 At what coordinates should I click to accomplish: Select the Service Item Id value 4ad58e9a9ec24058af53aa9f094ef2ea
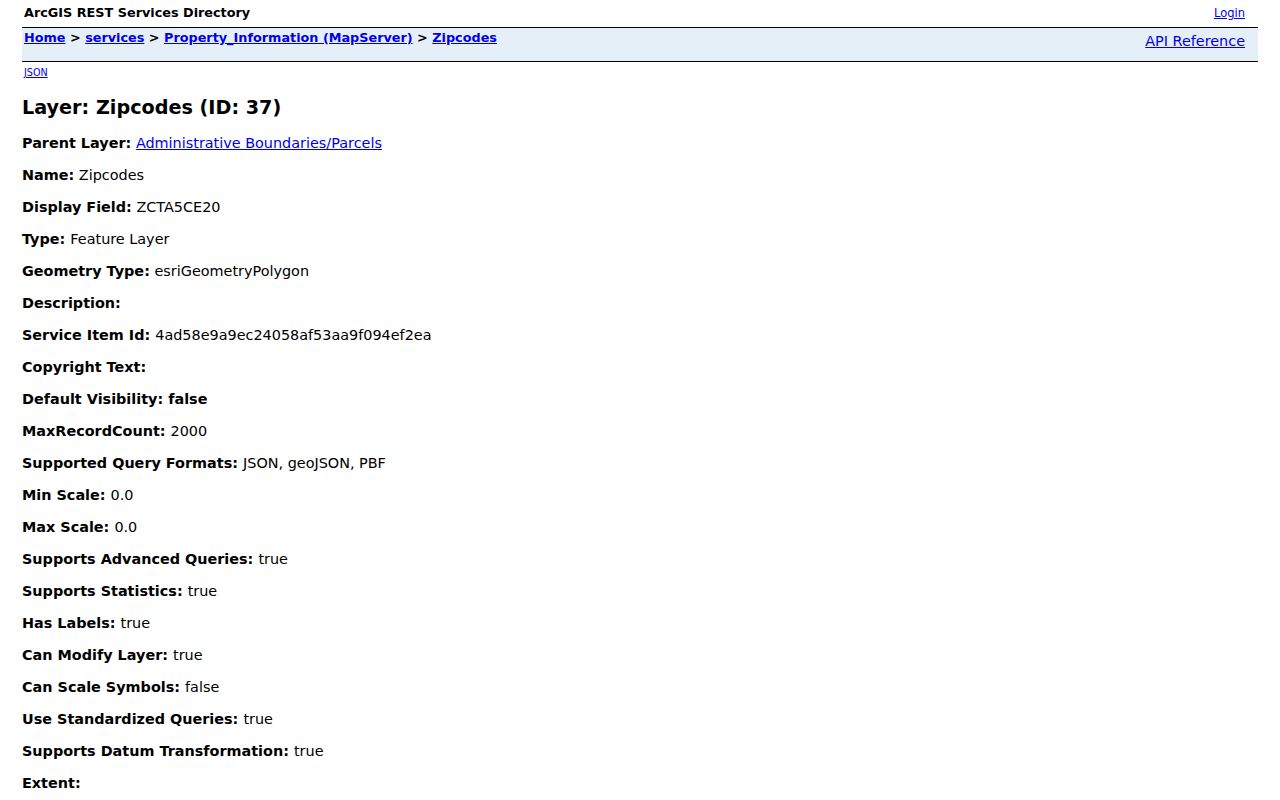293,335
